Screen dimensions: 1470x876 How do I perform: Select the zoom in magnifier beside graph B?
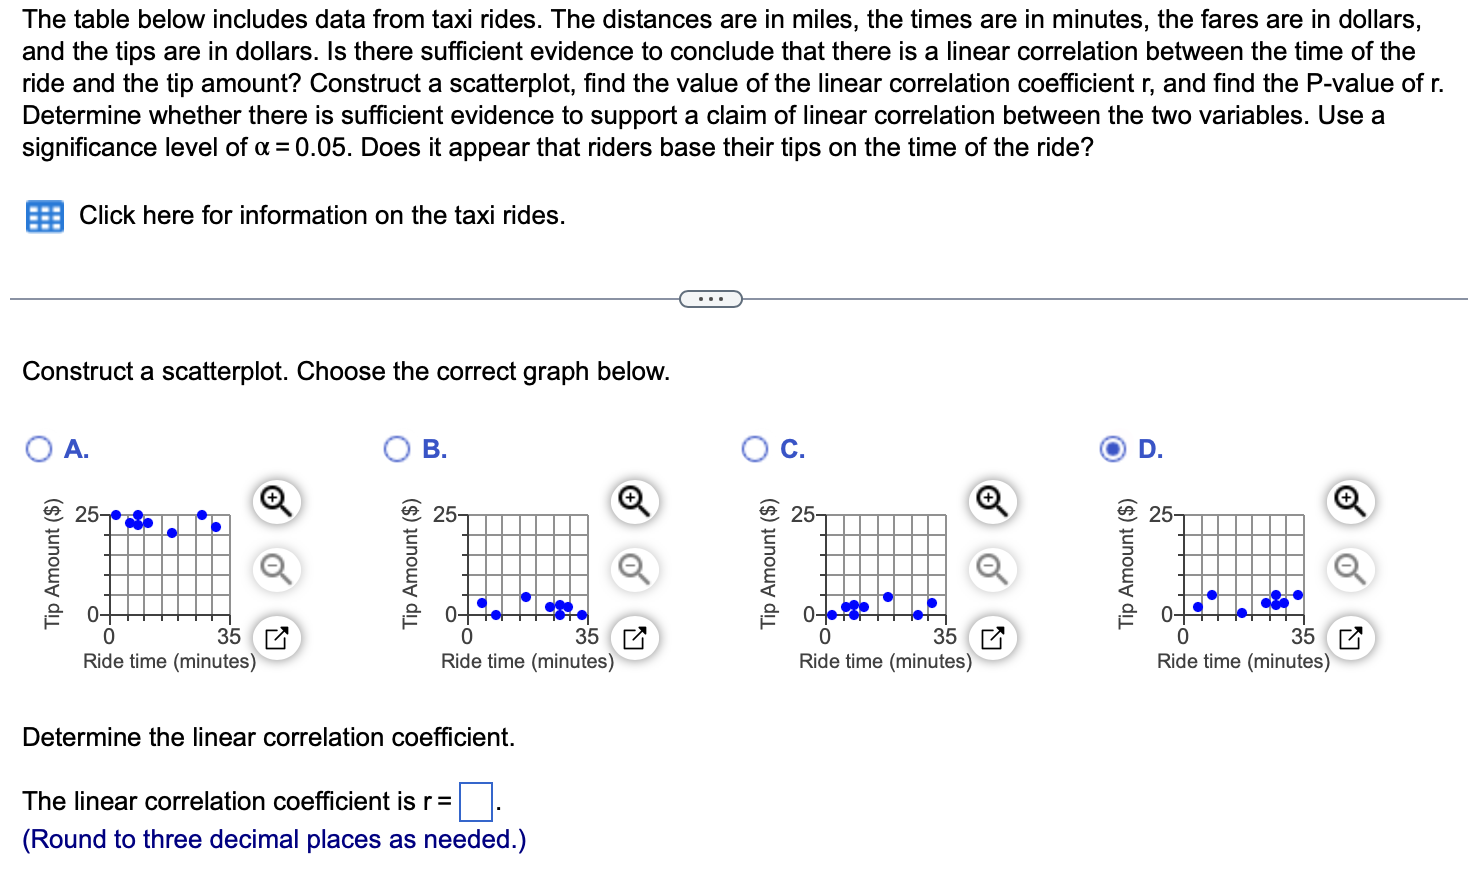(x=635, y=501)
